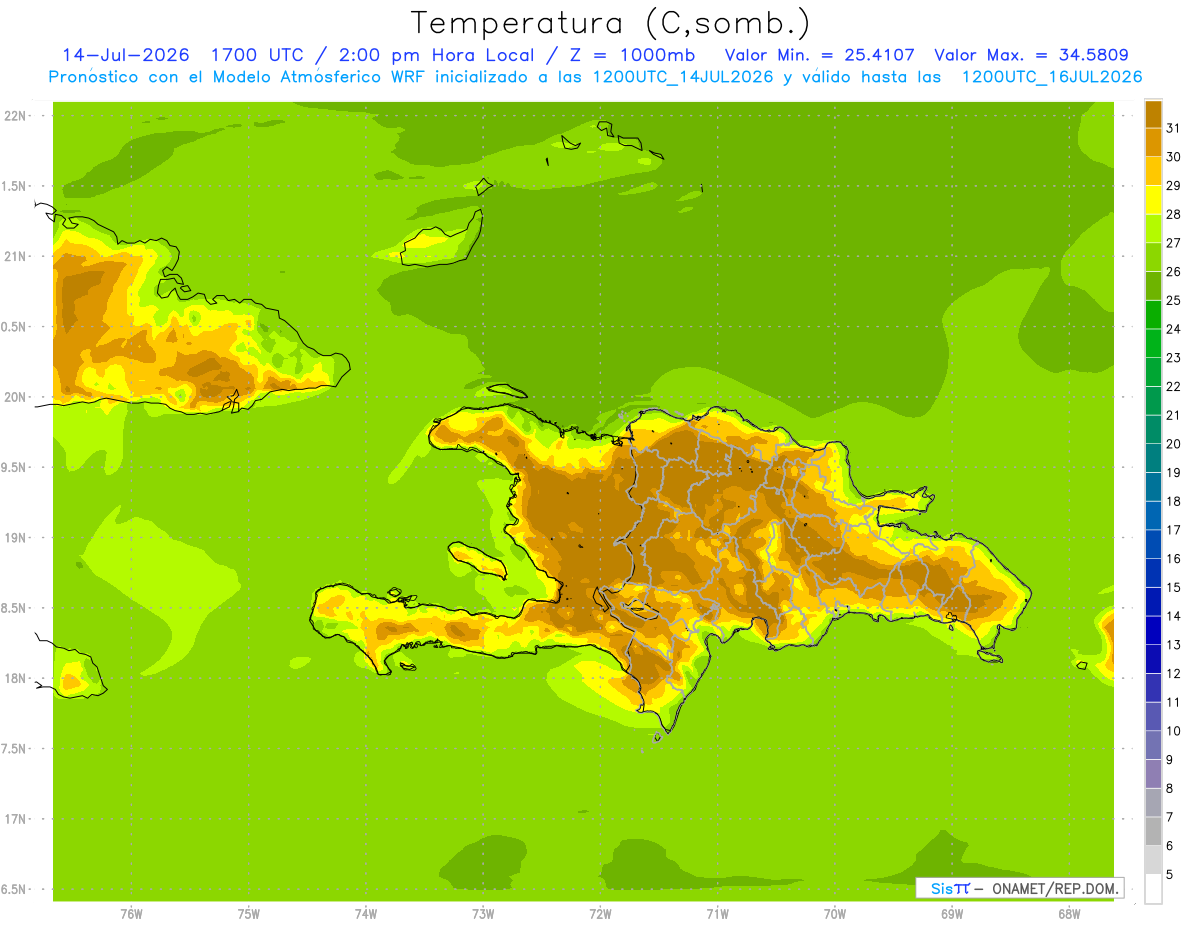
Task: Click legend value "14"
Action: pos(1174,616)
